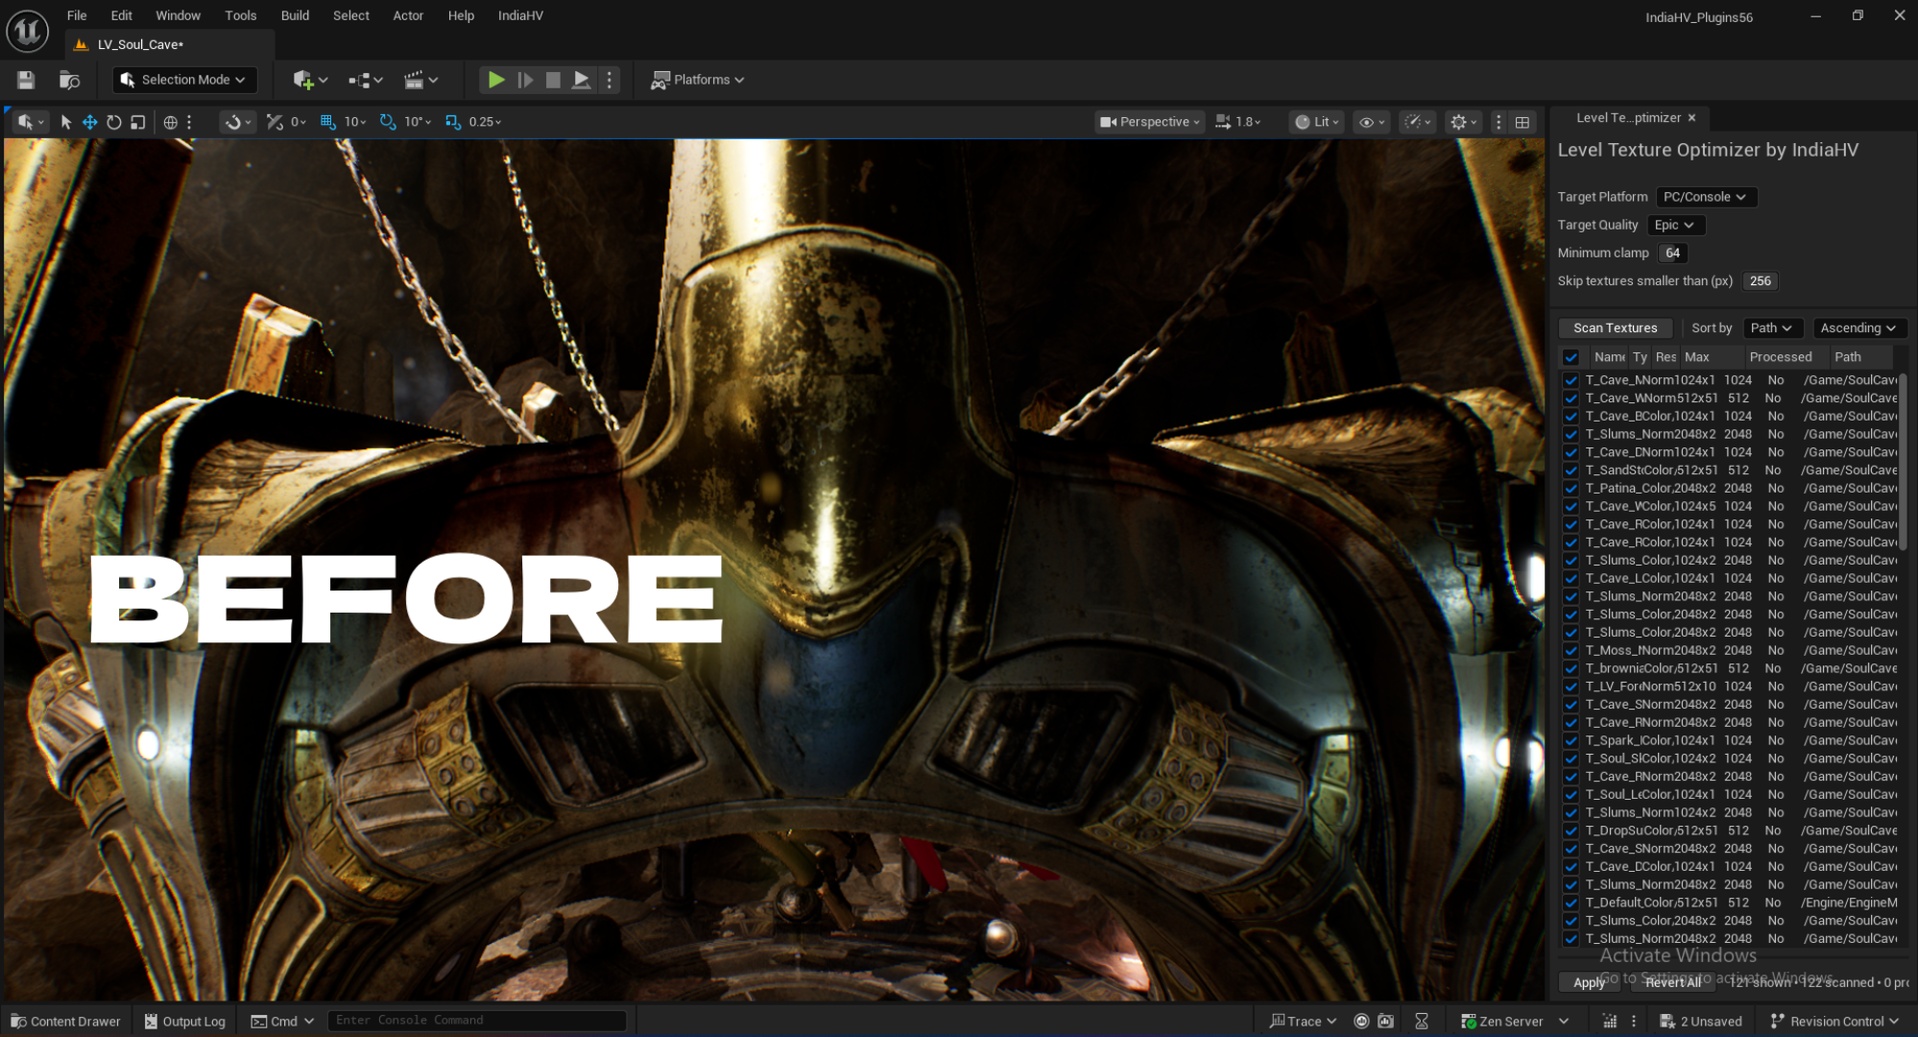Screen dimensions: 1918x1037
Task: Open the IndiaHV menu
Action: tap(520, 16)
